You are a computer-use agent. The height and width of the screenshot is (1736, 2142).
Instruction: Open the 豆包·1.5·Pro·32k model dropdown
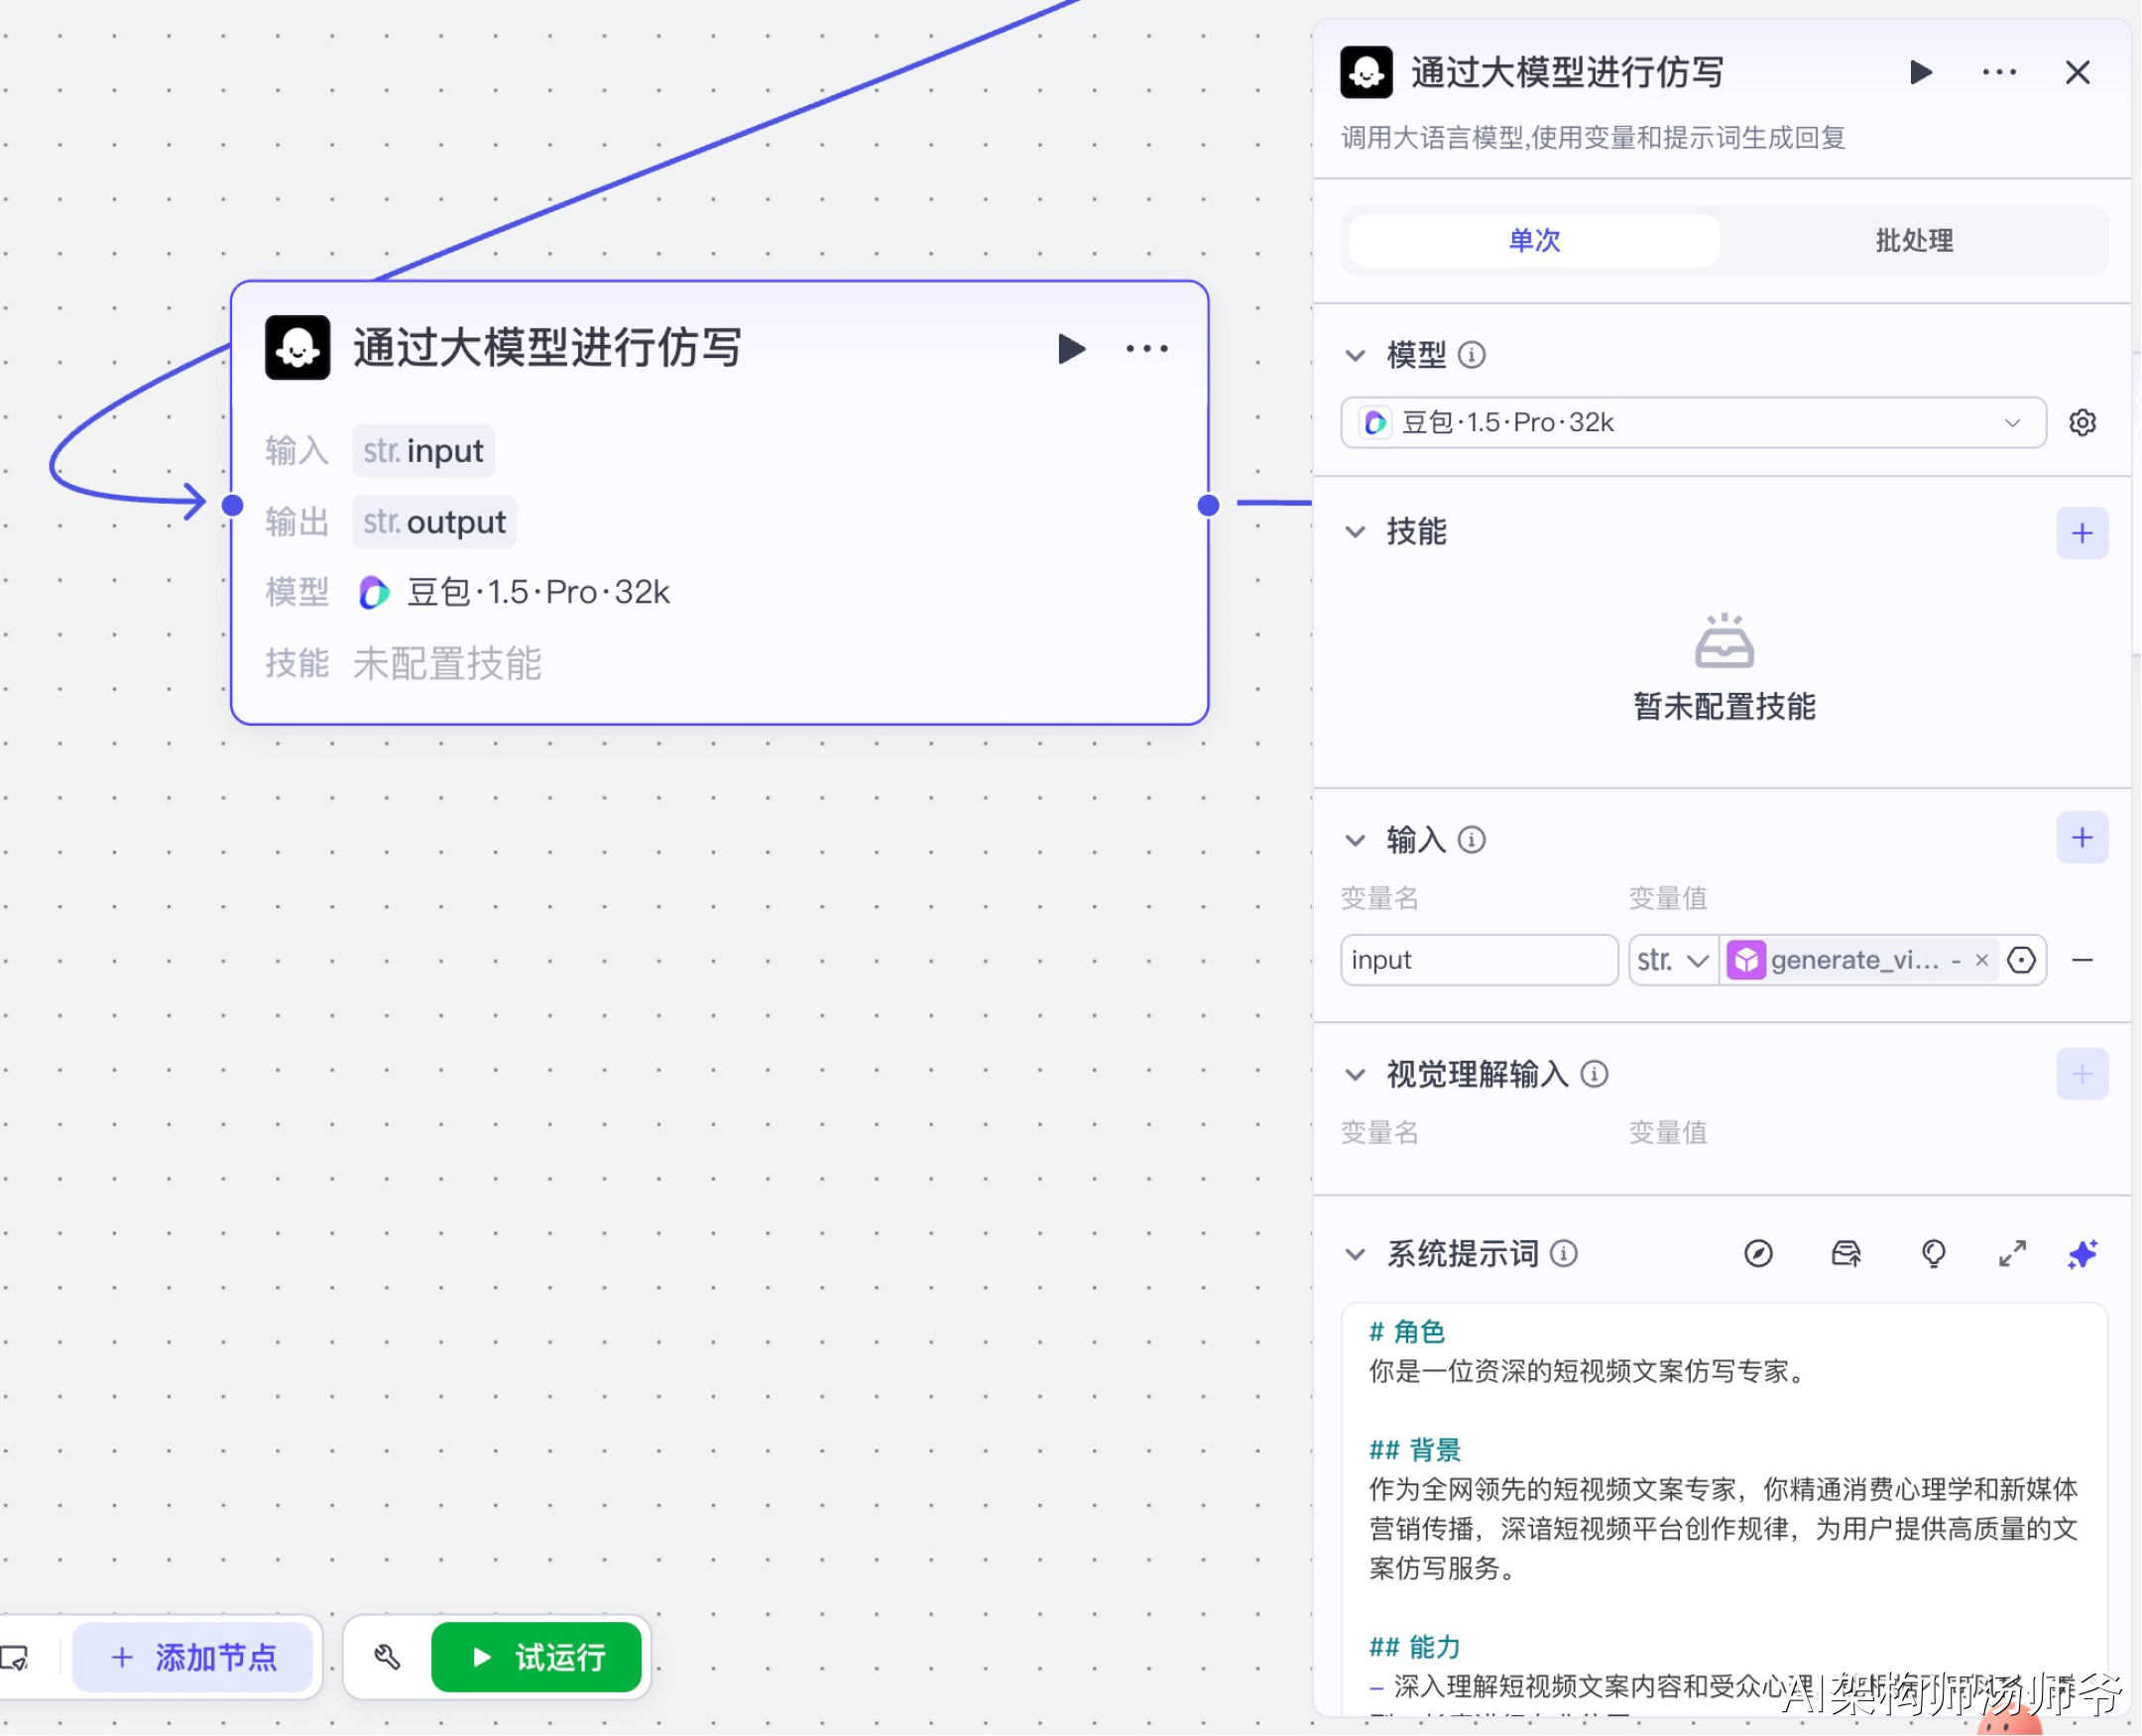coord(1692,423)
